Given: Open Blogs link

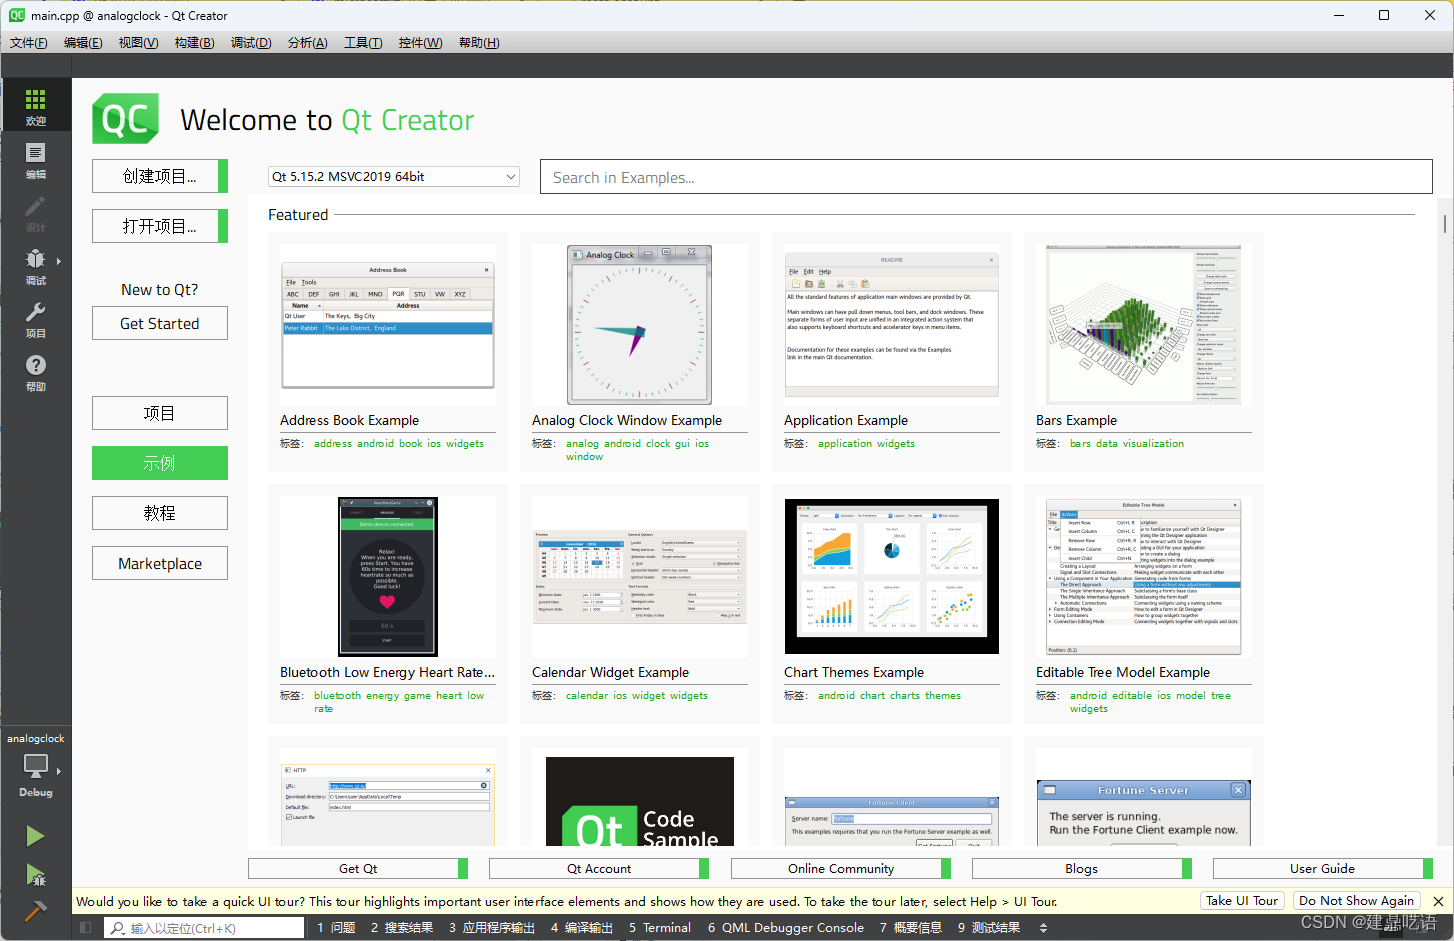Looking at the screenshot, I should click(x=1082, y=868).
